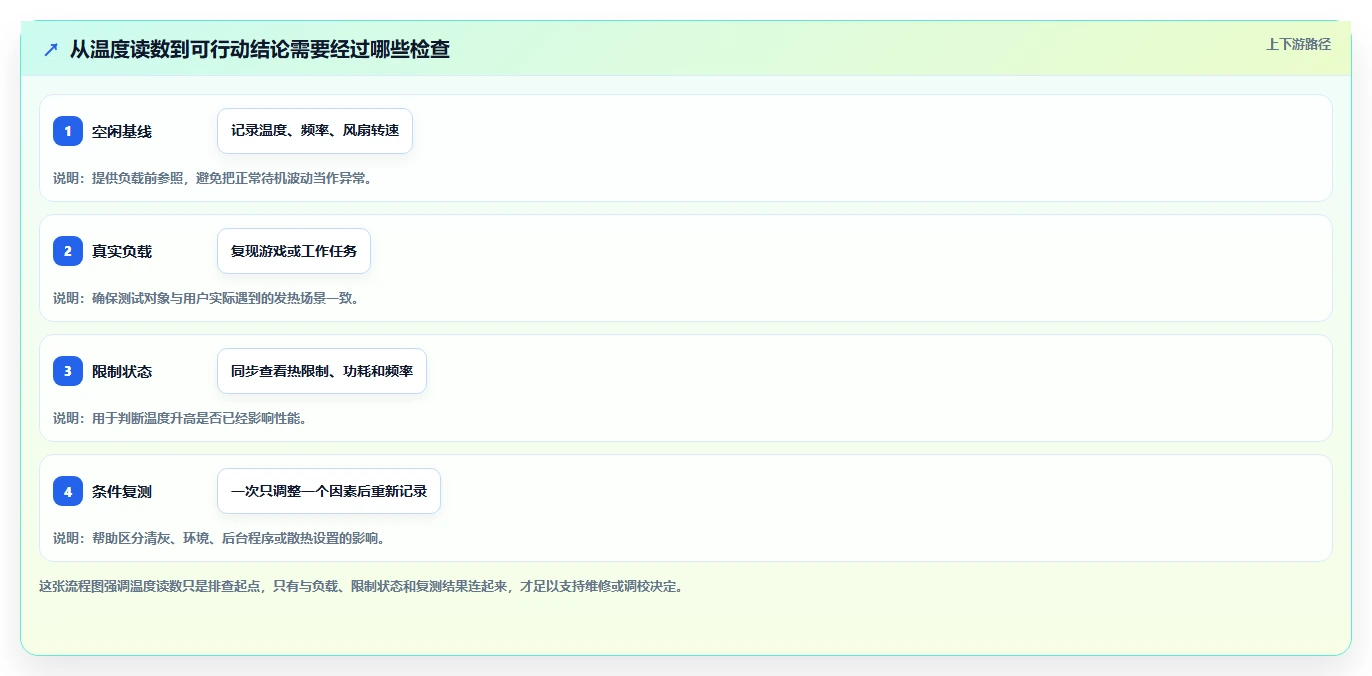Click the arrow icon beside the title

[51, 49]
